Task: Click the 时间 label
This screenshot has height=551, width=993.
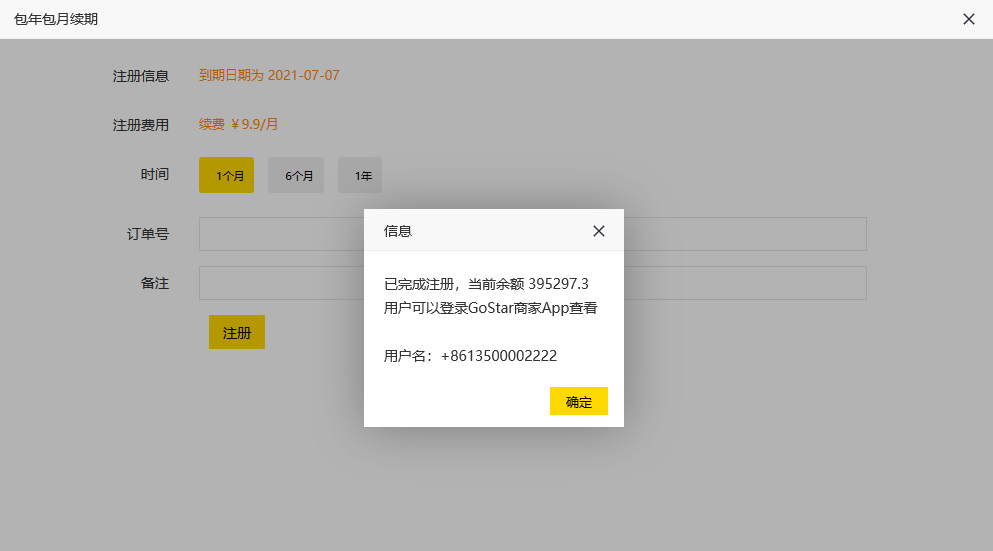Action: tap(155, 174)
